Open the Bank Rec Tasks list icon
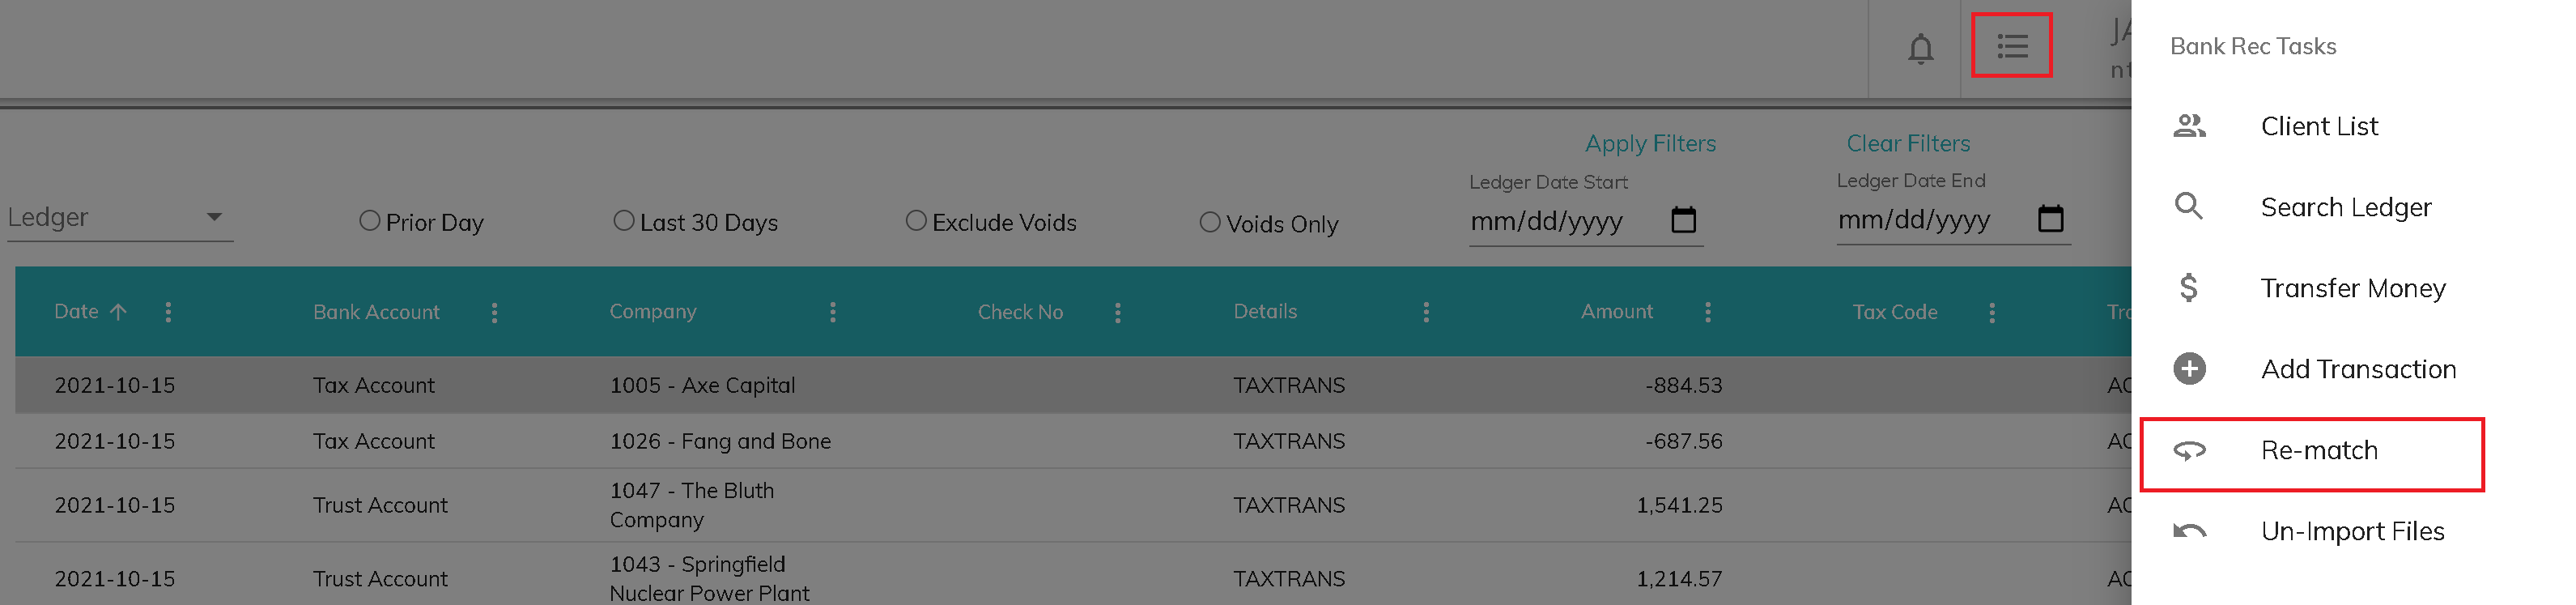The width and height of the screenshot is (2576, 605). click(x=2012, y=46)
